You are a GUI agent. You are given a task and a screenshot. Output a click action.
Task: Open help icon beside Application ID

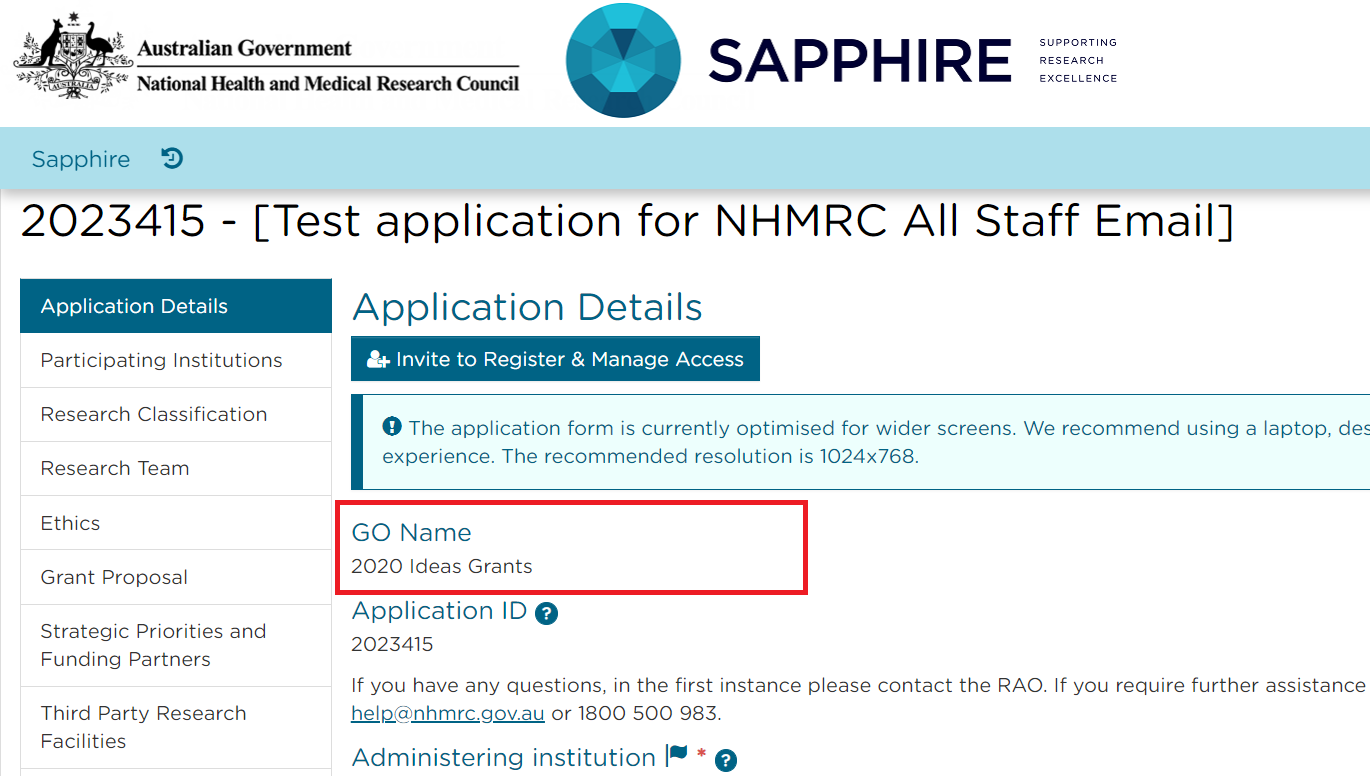pyautogui.click(x=546, y=614)
